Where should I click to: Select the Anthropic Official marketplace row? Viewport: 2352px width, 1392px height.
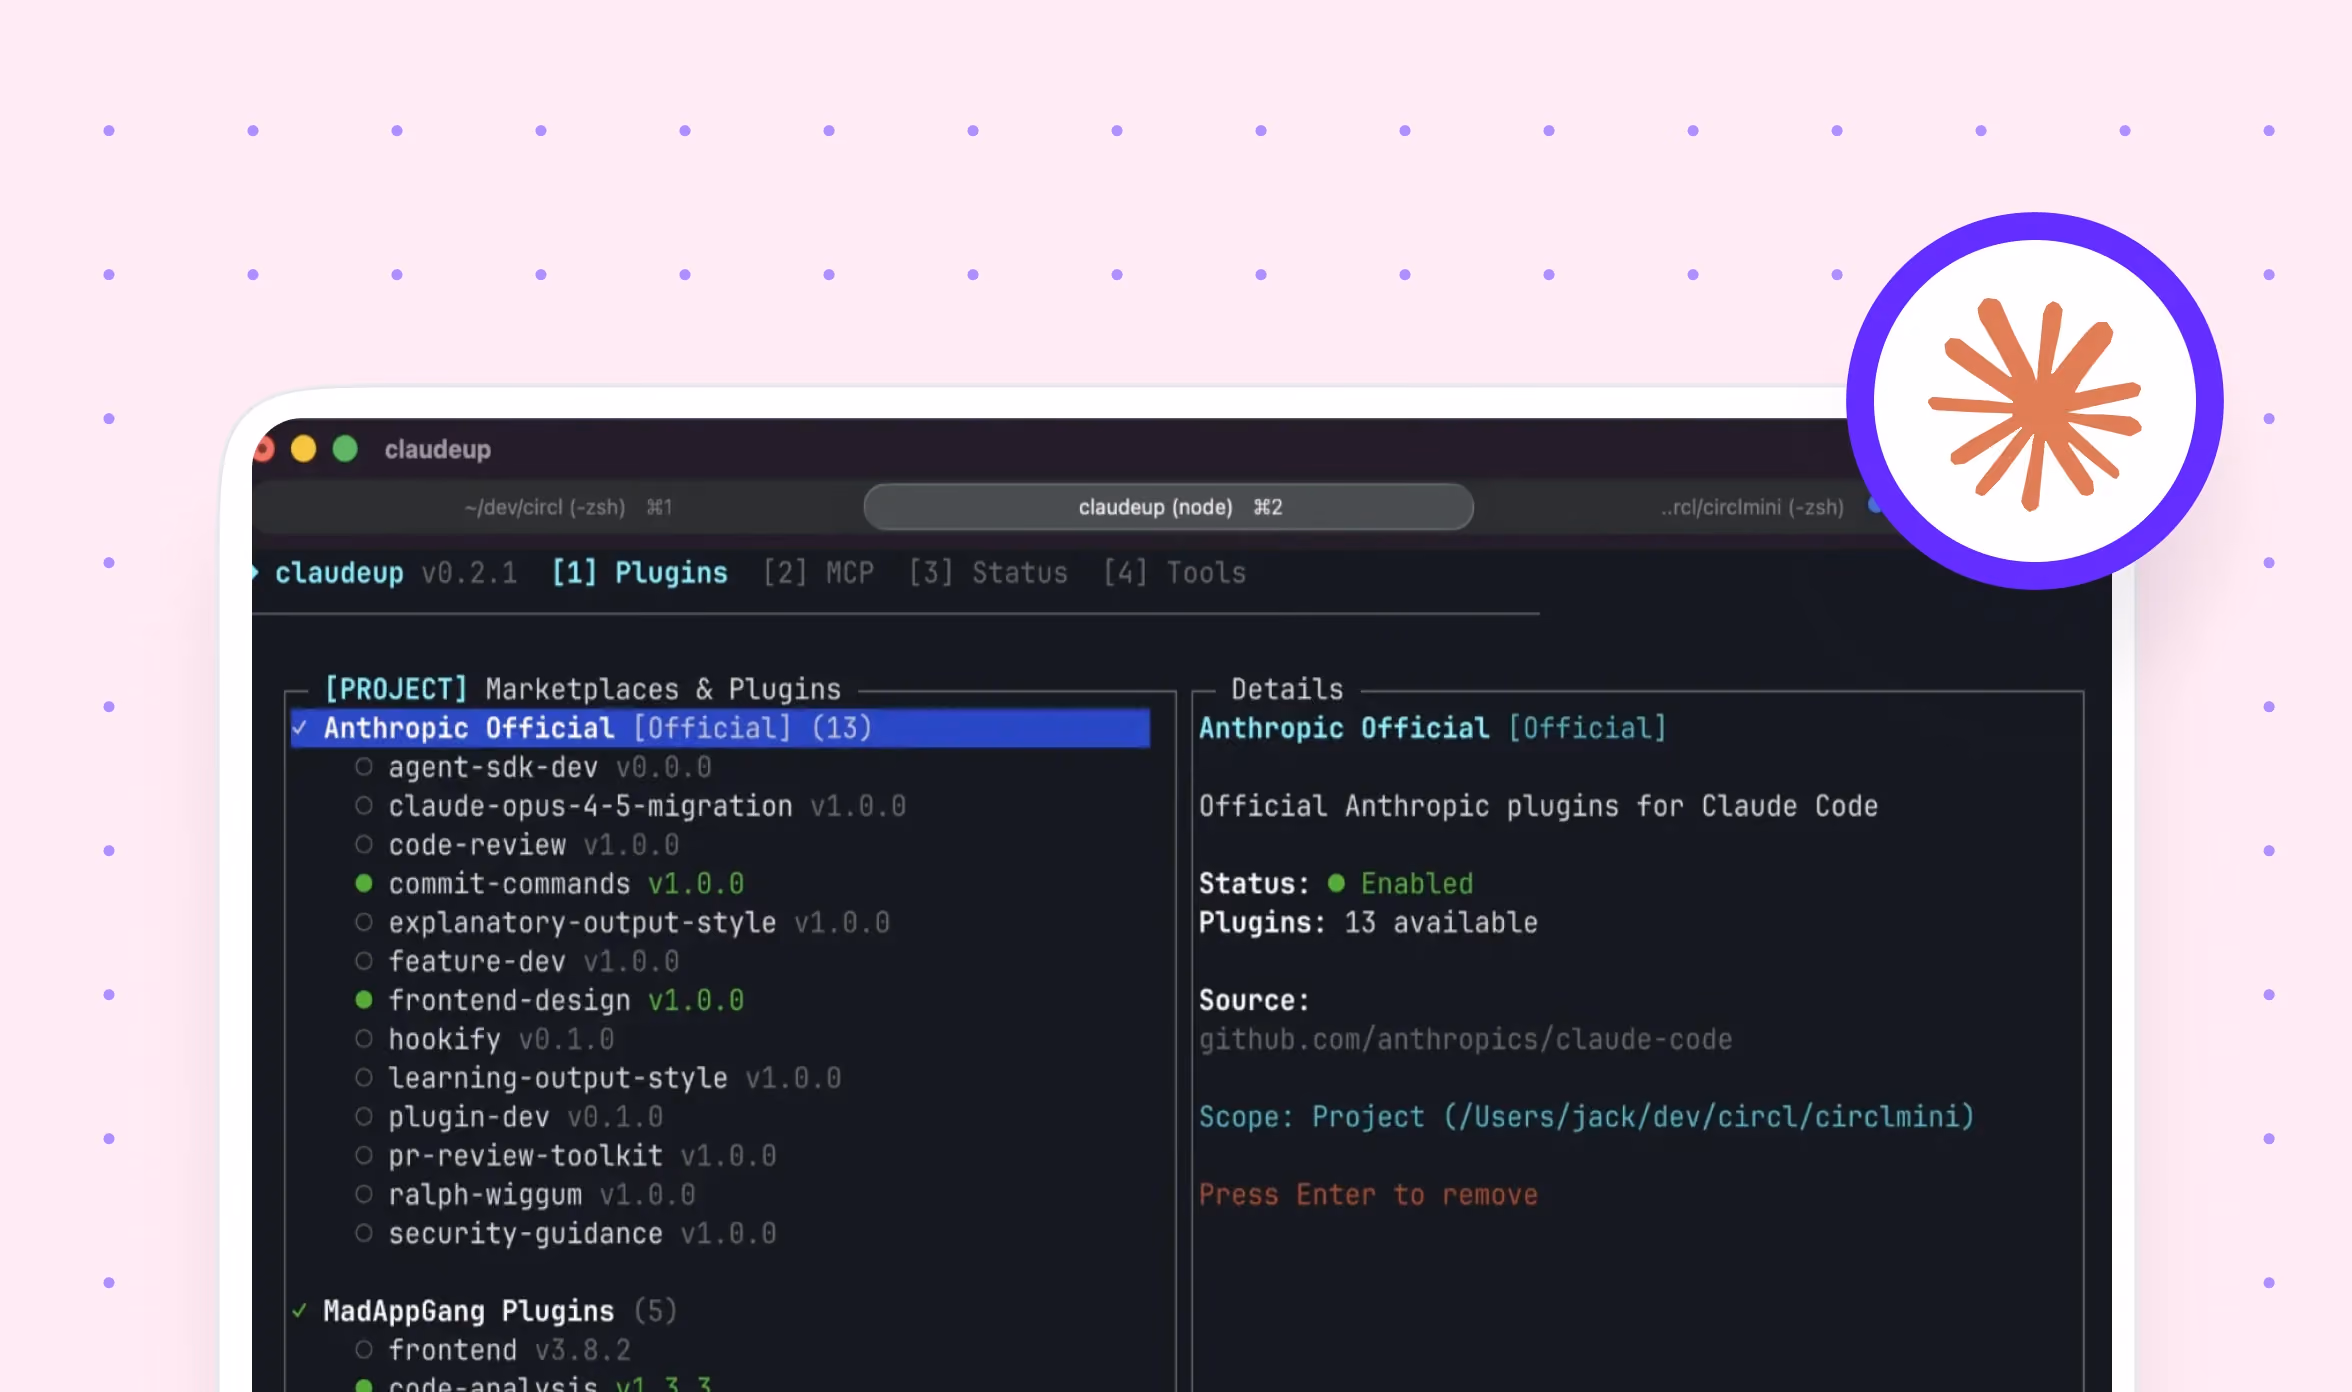[x=720, y=728]
